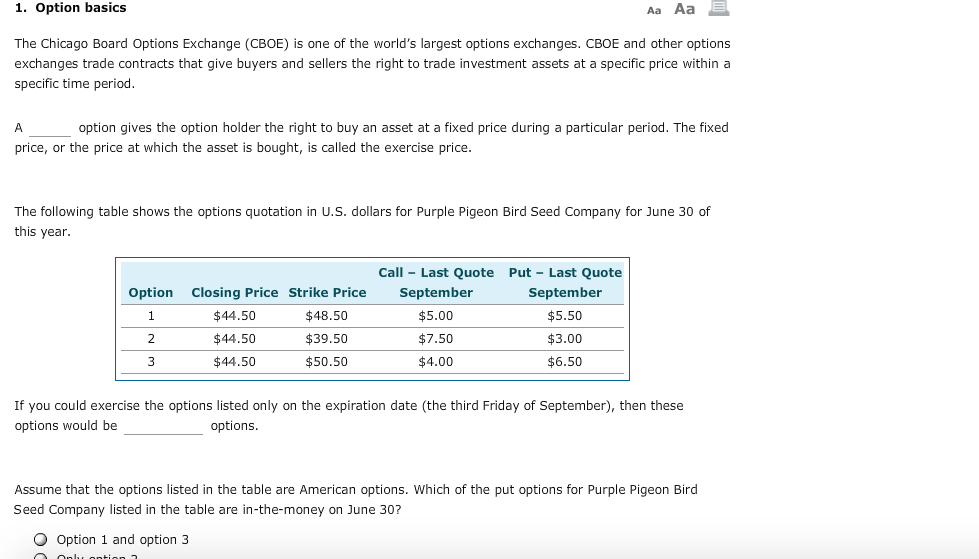Click the $50.50 strike price cell
Viewport: 979px width, 559px height.
tap(327, 362)
